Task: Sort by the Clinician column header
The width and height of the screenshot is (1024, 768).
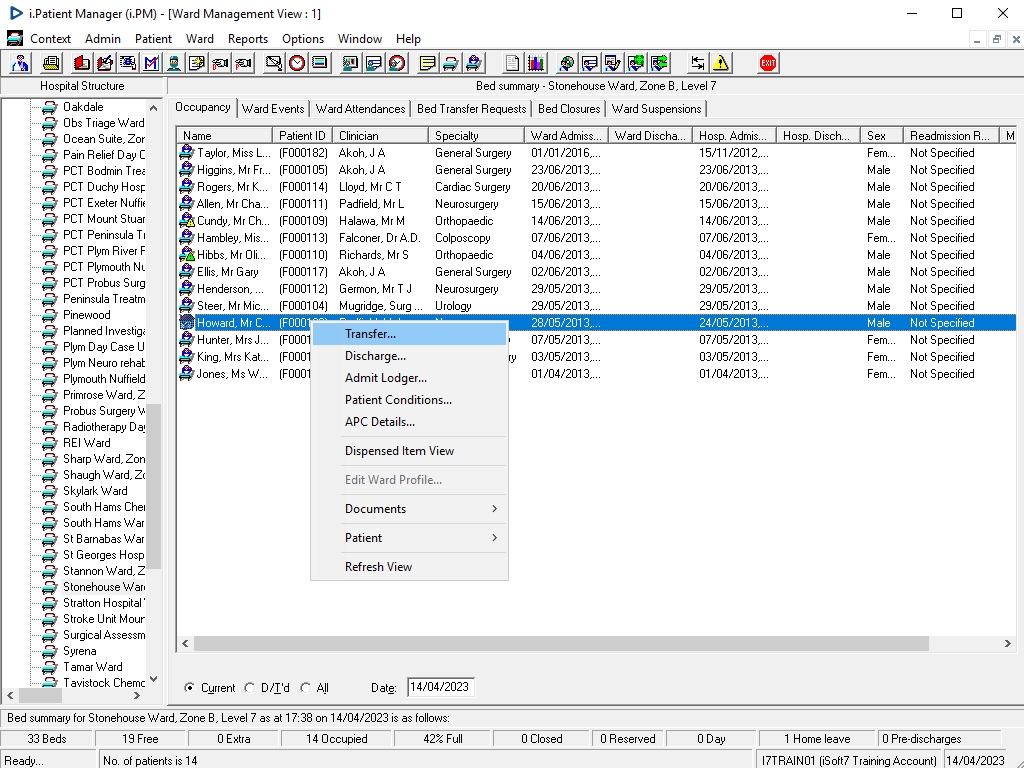Action: pos(380,136)
